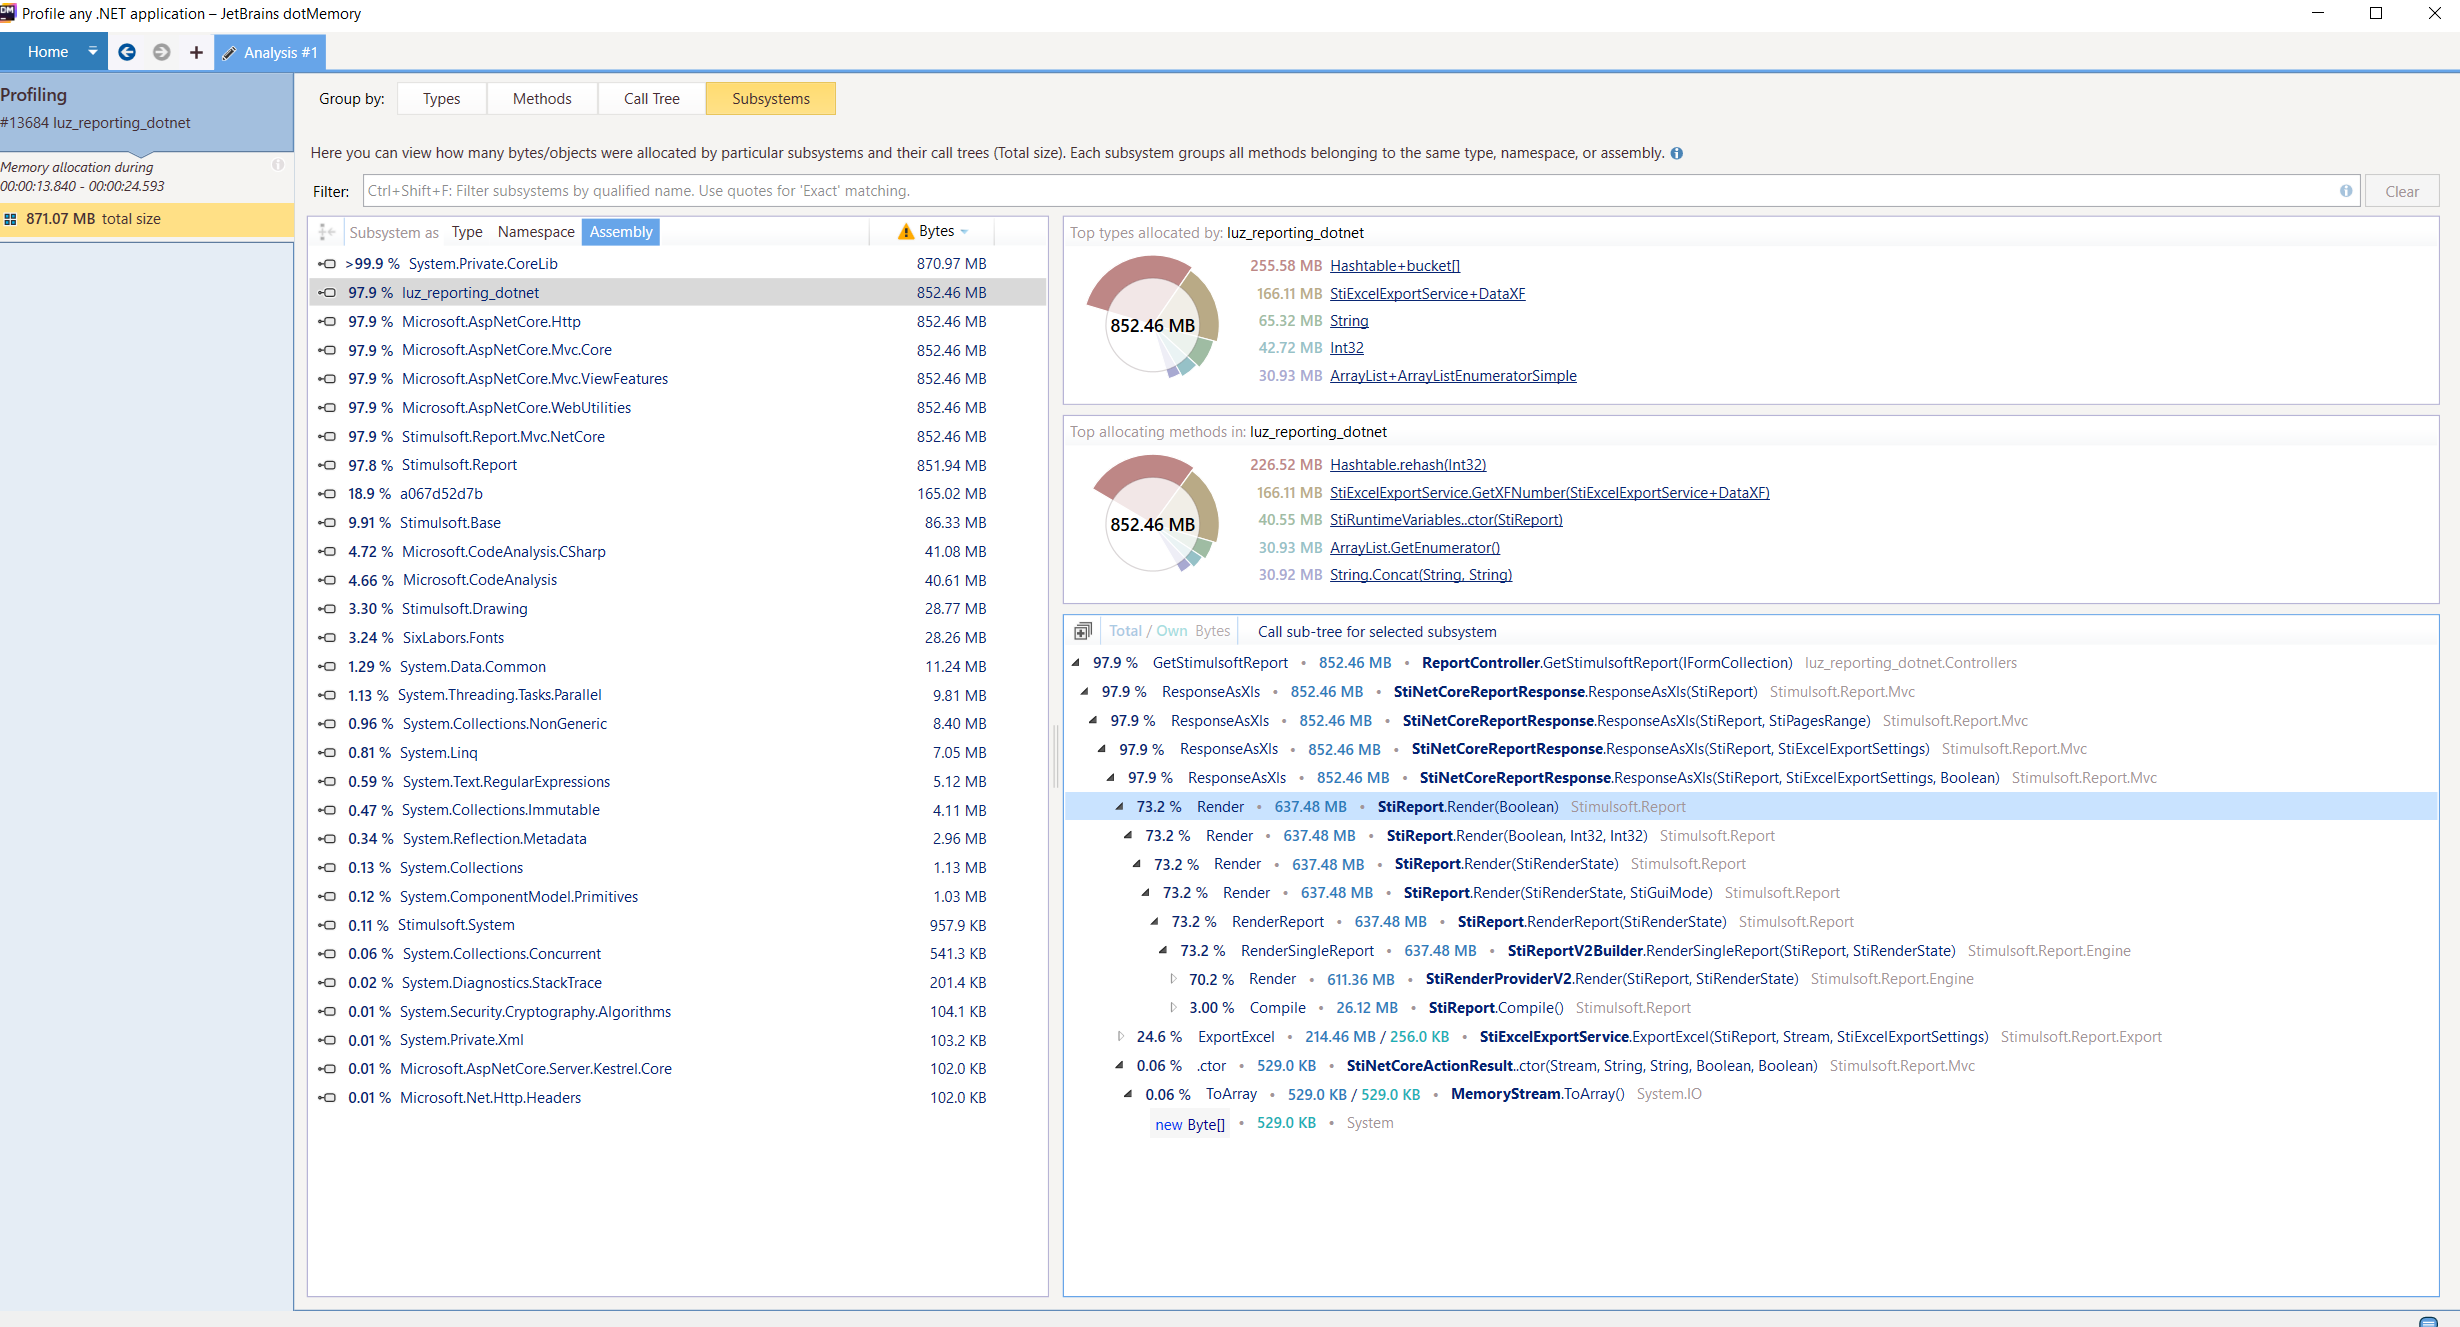Select the new Byte[] 529.0 KB row
The width and height of the screenshot is (2460, 1327).
coord(1751,1123)
